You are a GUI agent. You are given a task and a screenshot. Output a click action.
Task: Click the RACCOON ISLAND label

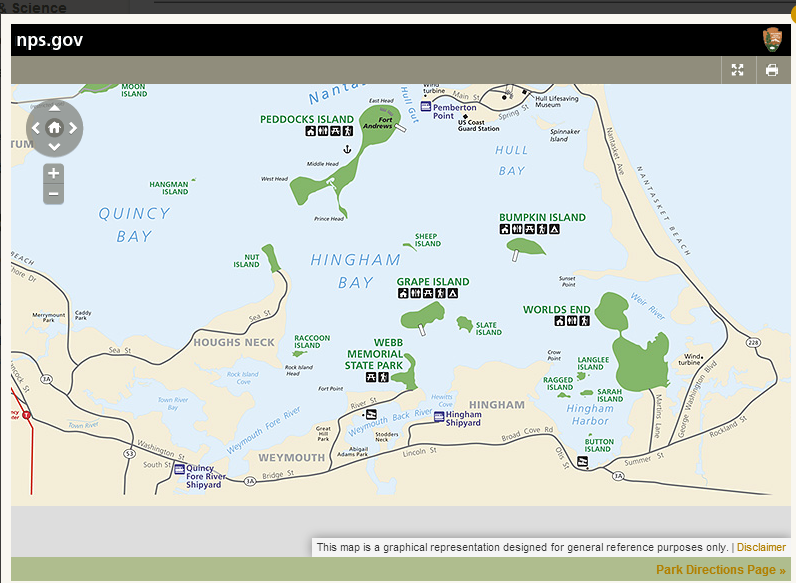(x=312, y=341)
